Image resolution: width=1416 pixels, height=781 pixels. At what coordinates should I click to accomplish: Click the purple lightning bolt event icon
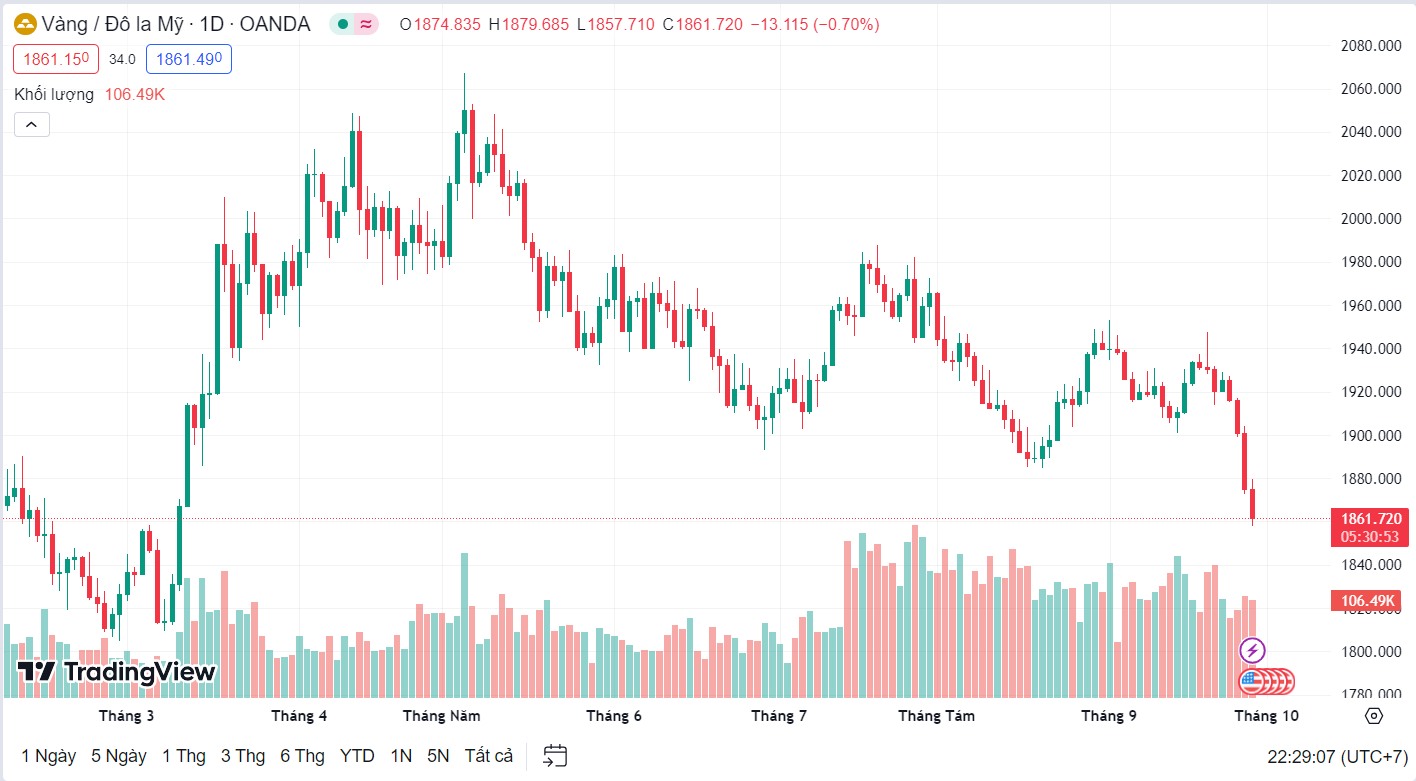(1252, 651)
